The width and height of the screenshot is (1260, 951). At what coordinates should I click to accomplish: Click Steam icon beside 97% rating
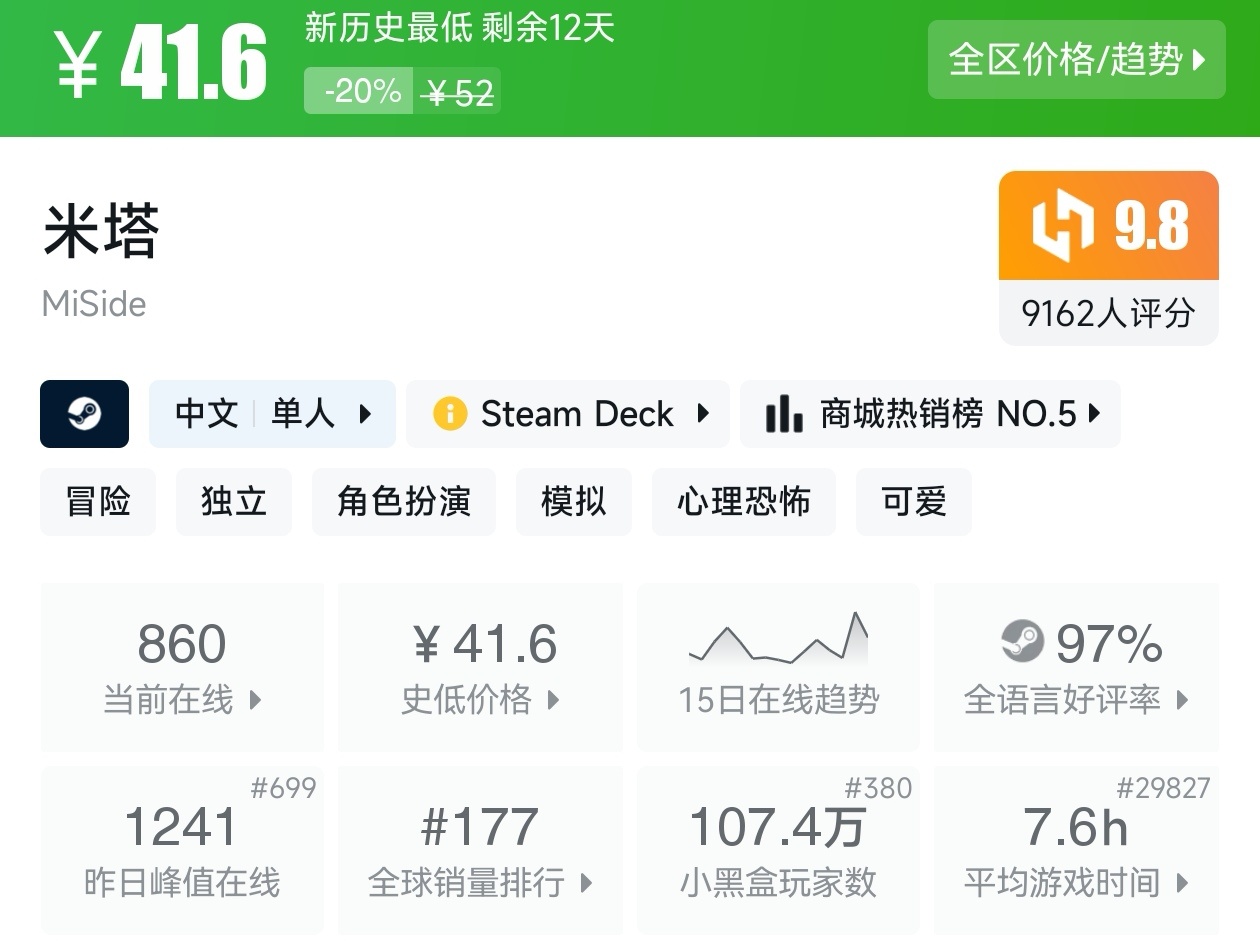[x=1022, y=643]
